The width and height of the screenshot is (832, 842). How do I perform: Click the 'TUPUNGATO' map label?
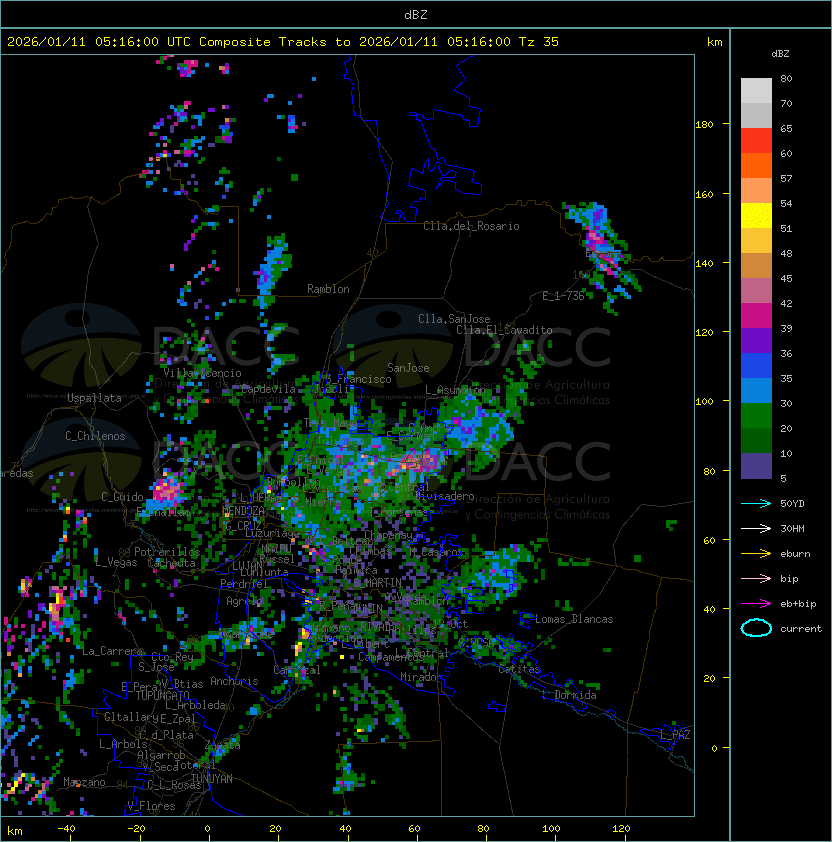pyautogui.click(x=162, y=695)
